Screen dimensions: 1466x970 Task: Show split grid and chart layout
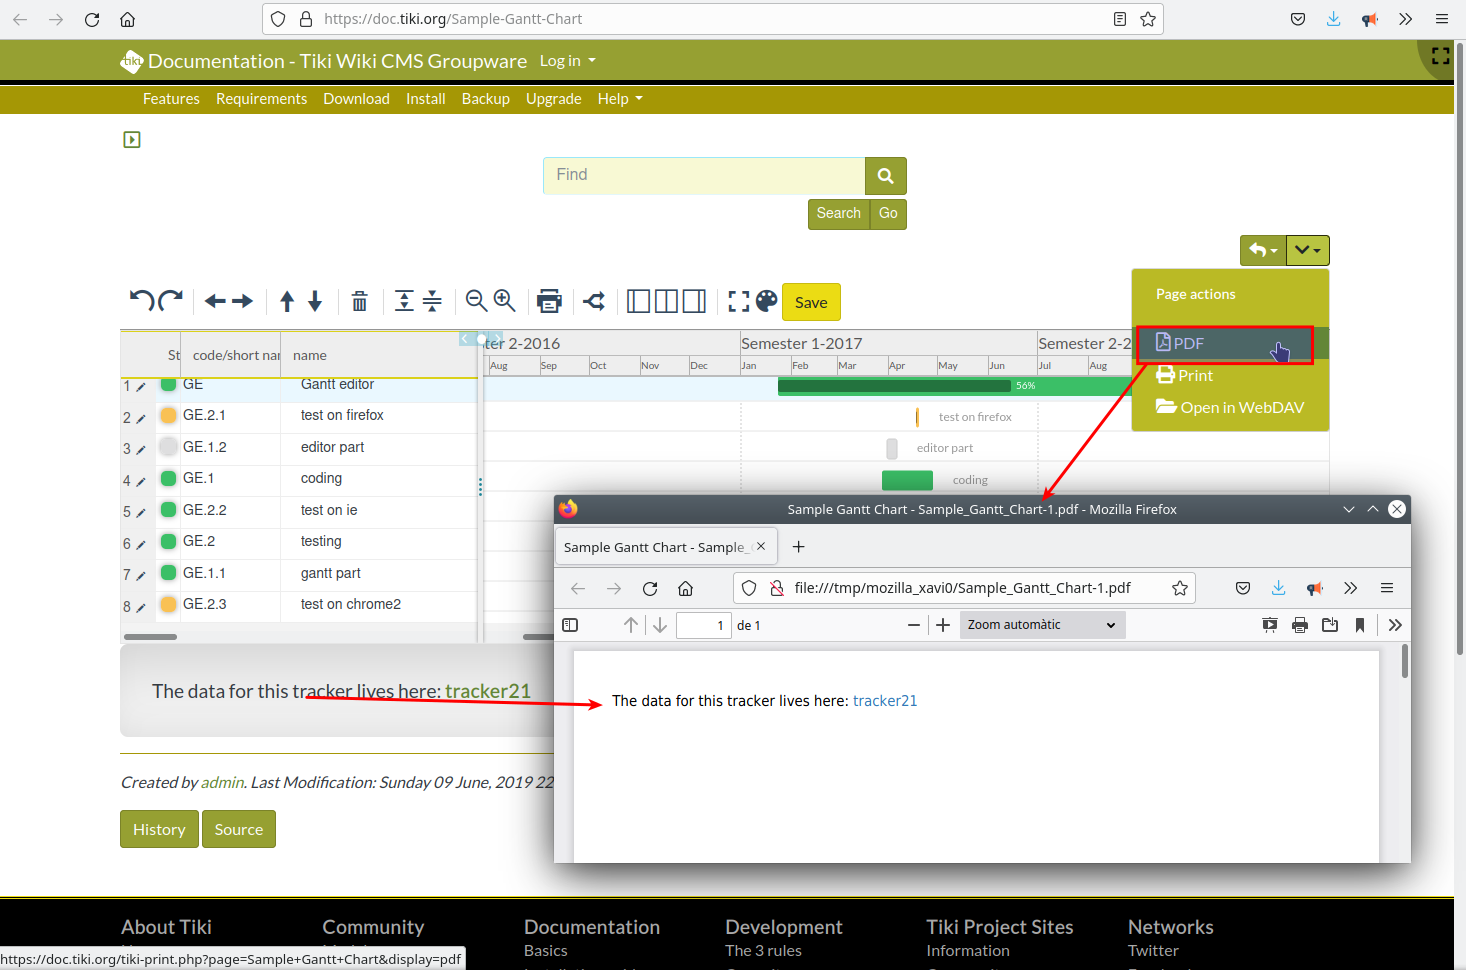coord(666,301)
